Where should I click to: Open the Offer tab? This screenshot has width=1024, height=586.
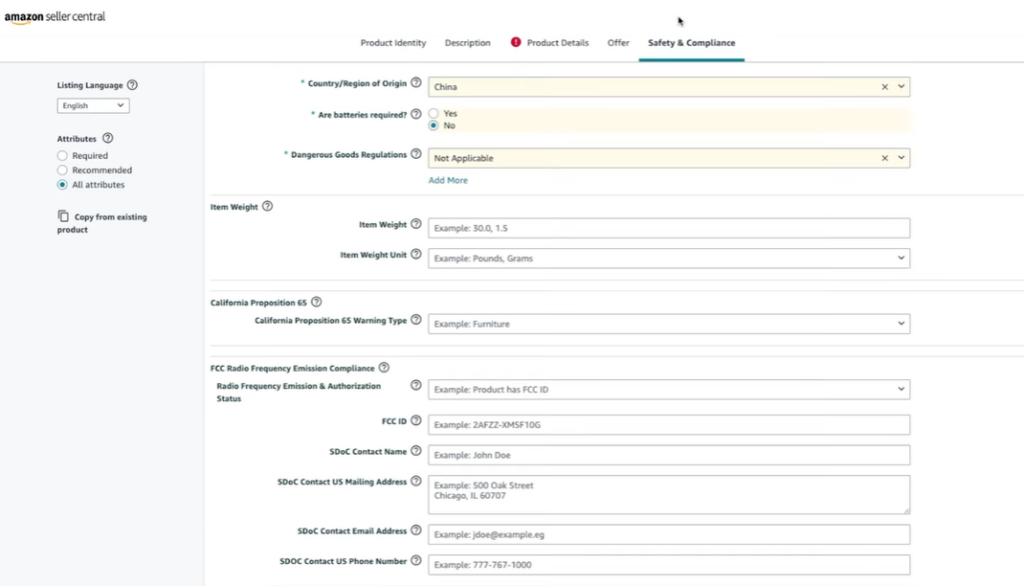pos(618,42)
